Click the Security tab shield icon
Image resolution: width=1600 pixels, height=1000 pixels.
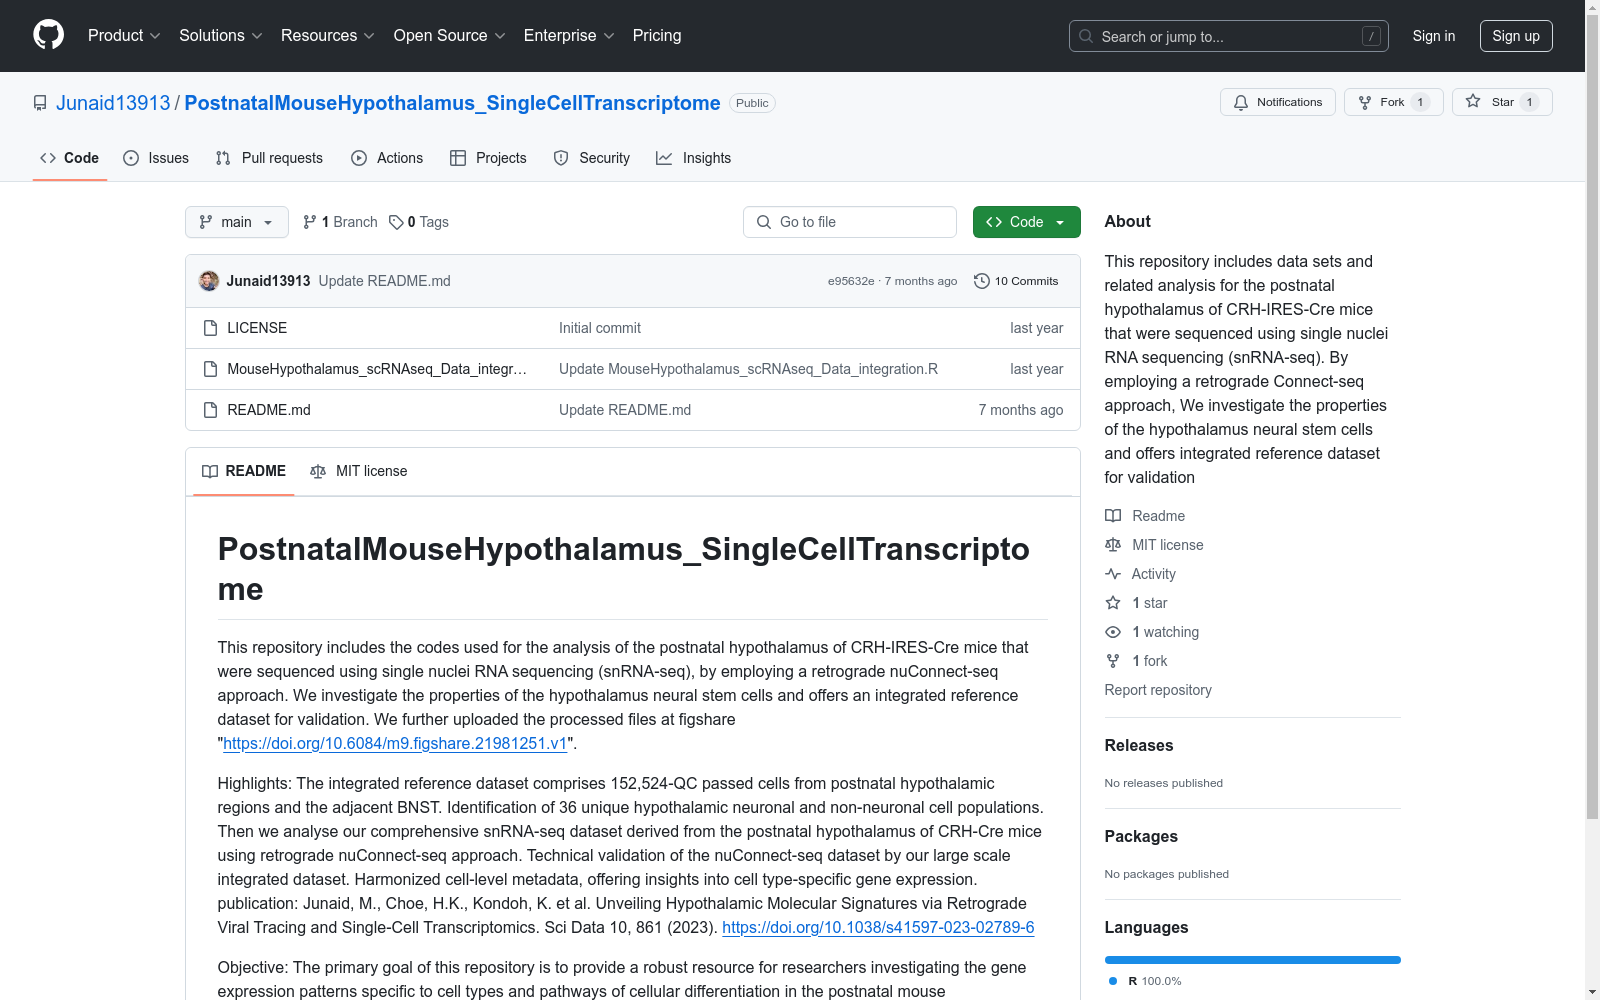coord(561,158)
